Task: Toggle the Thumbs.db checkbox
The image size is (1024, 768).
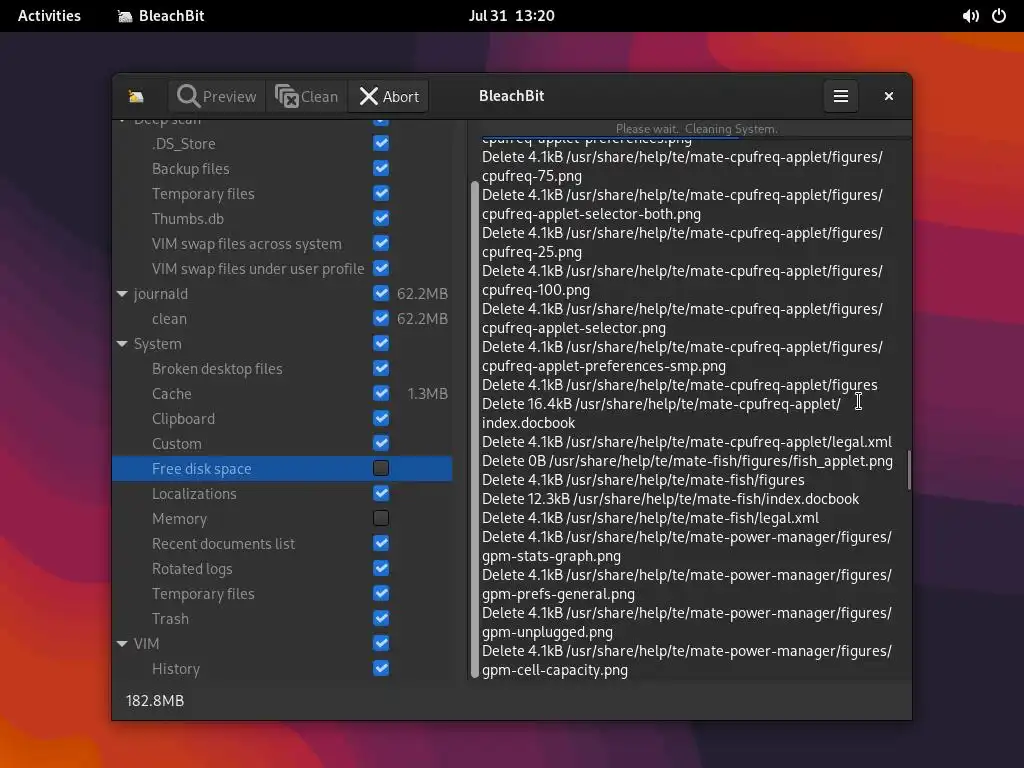Action: (x=381, y=218)
